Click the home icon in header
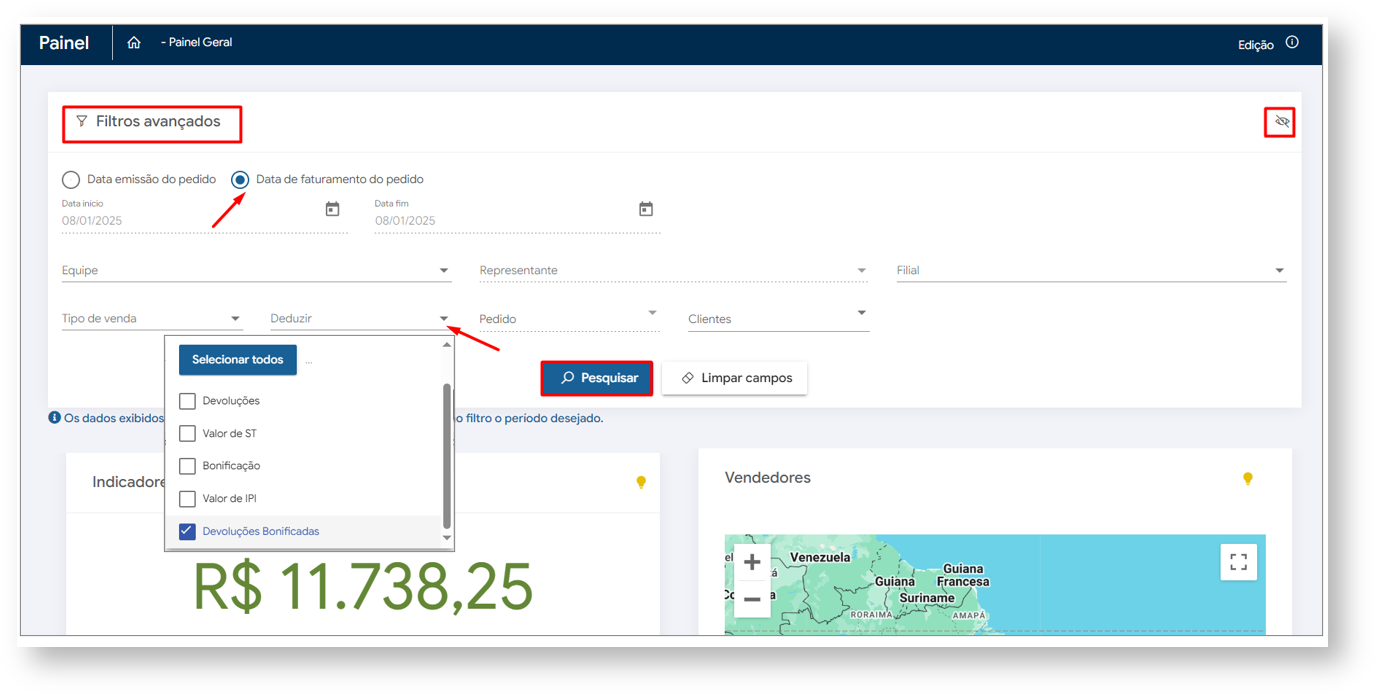Image resolution: width=1376 pixels, height=695 pixels. pyautogui.click(x=134, y=43)
